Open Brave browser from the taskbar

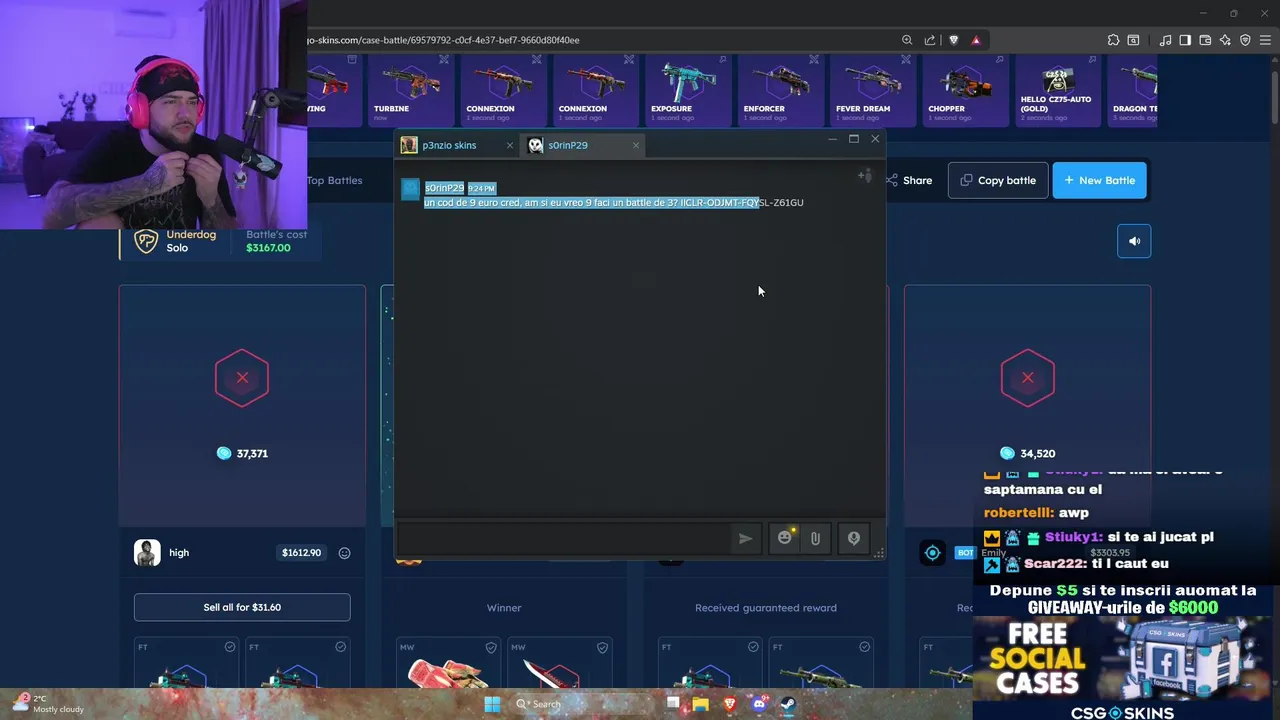730,704
